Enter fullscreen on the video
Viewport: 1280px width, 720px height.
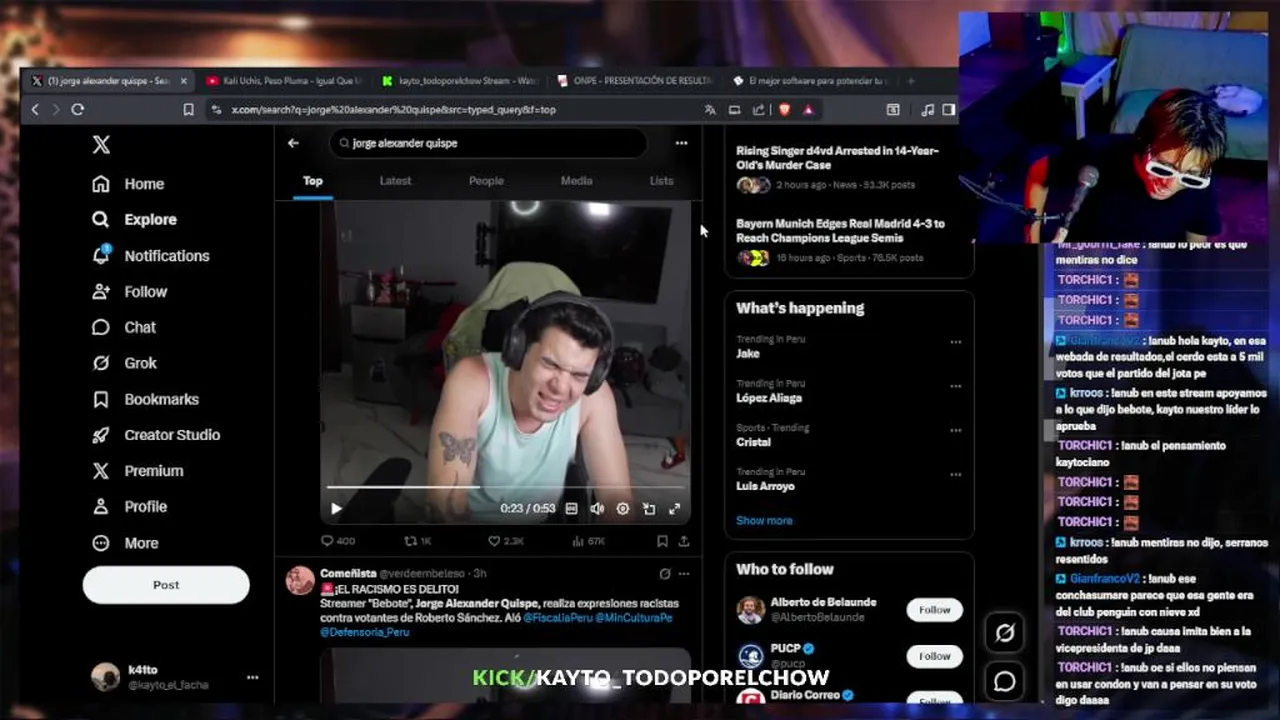675,509
